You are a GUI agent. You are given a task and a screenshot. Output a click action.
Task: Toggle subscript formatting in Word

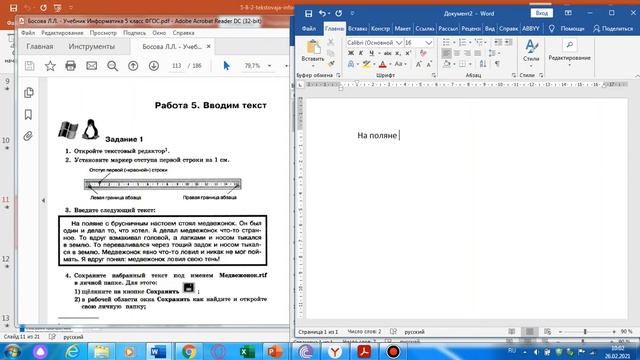coord(398,53)
